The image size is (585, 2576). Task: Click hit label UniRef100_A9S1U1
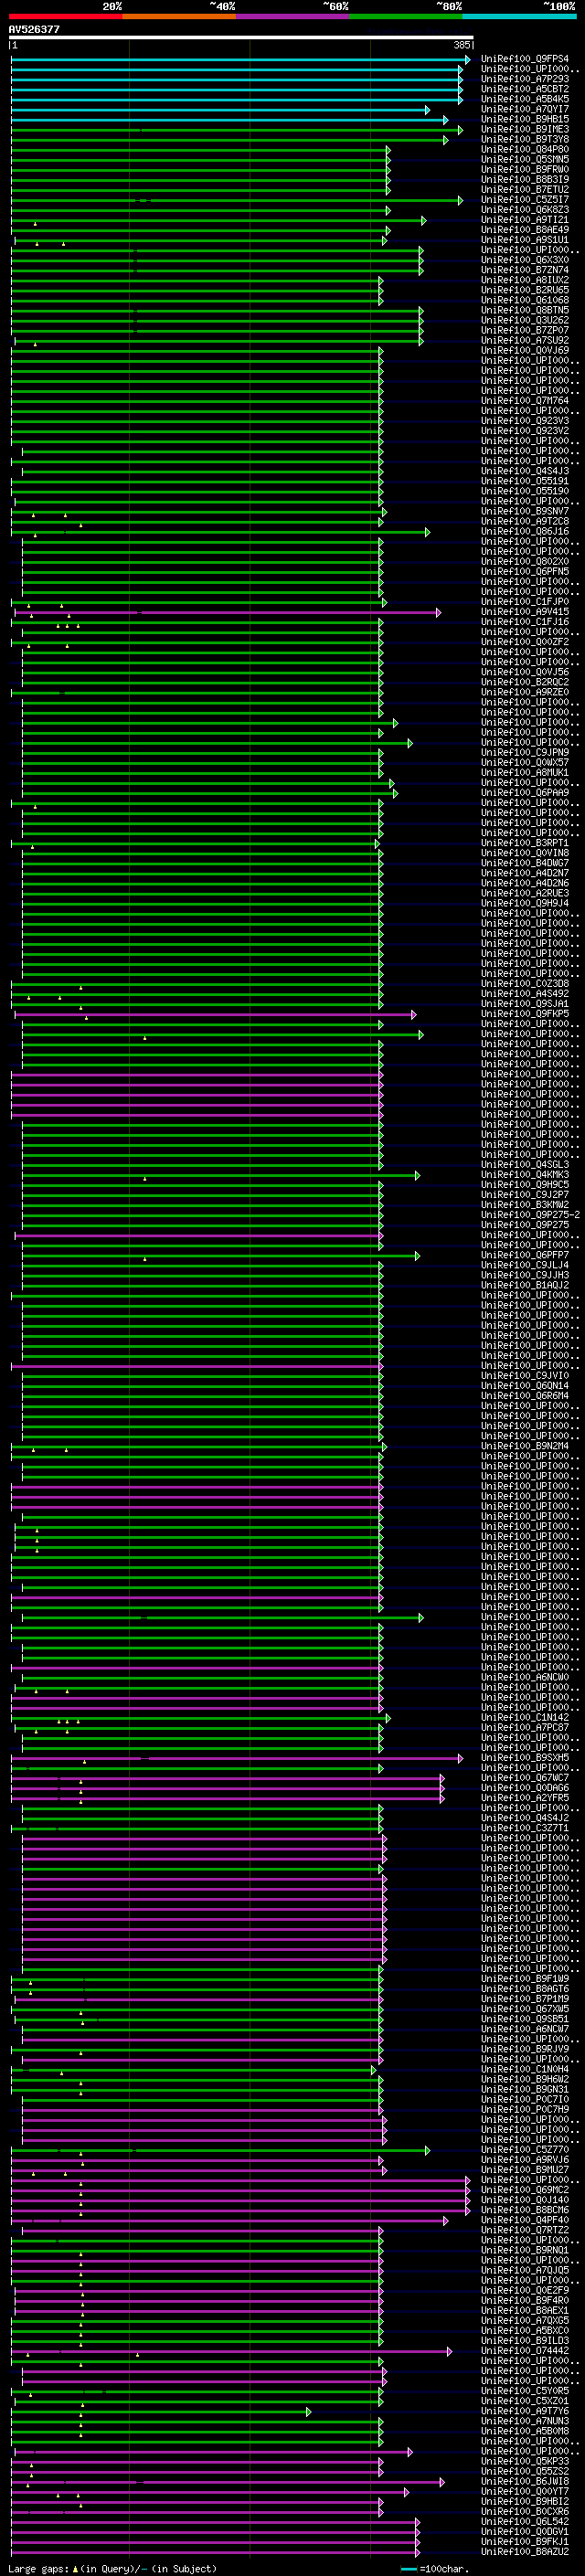(525, 240)
